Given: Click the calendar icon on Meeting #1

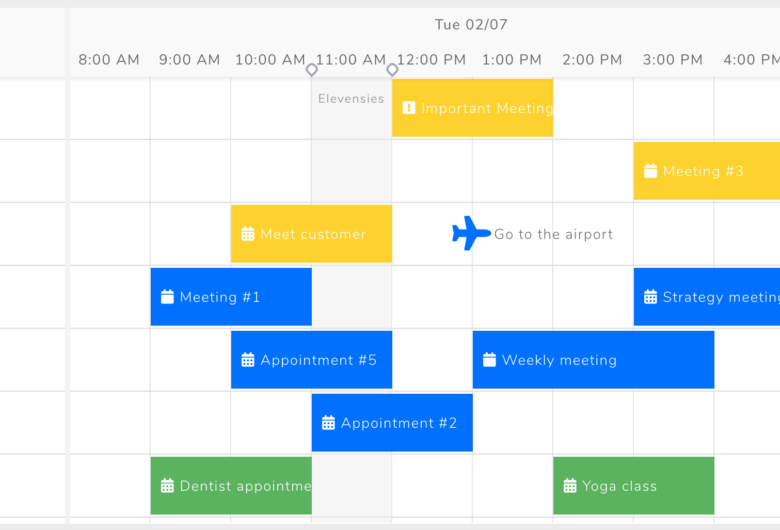Looking at the screenshot, I should [168, 297].
